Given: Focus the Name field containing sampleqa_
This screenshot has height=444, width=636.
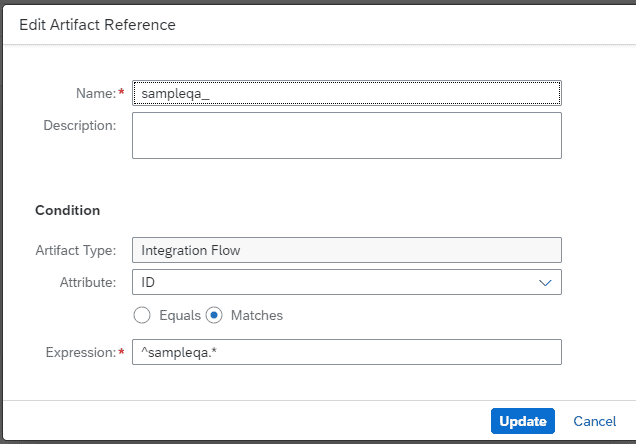Looking at the screenshot, I should [x=347, y=93].
